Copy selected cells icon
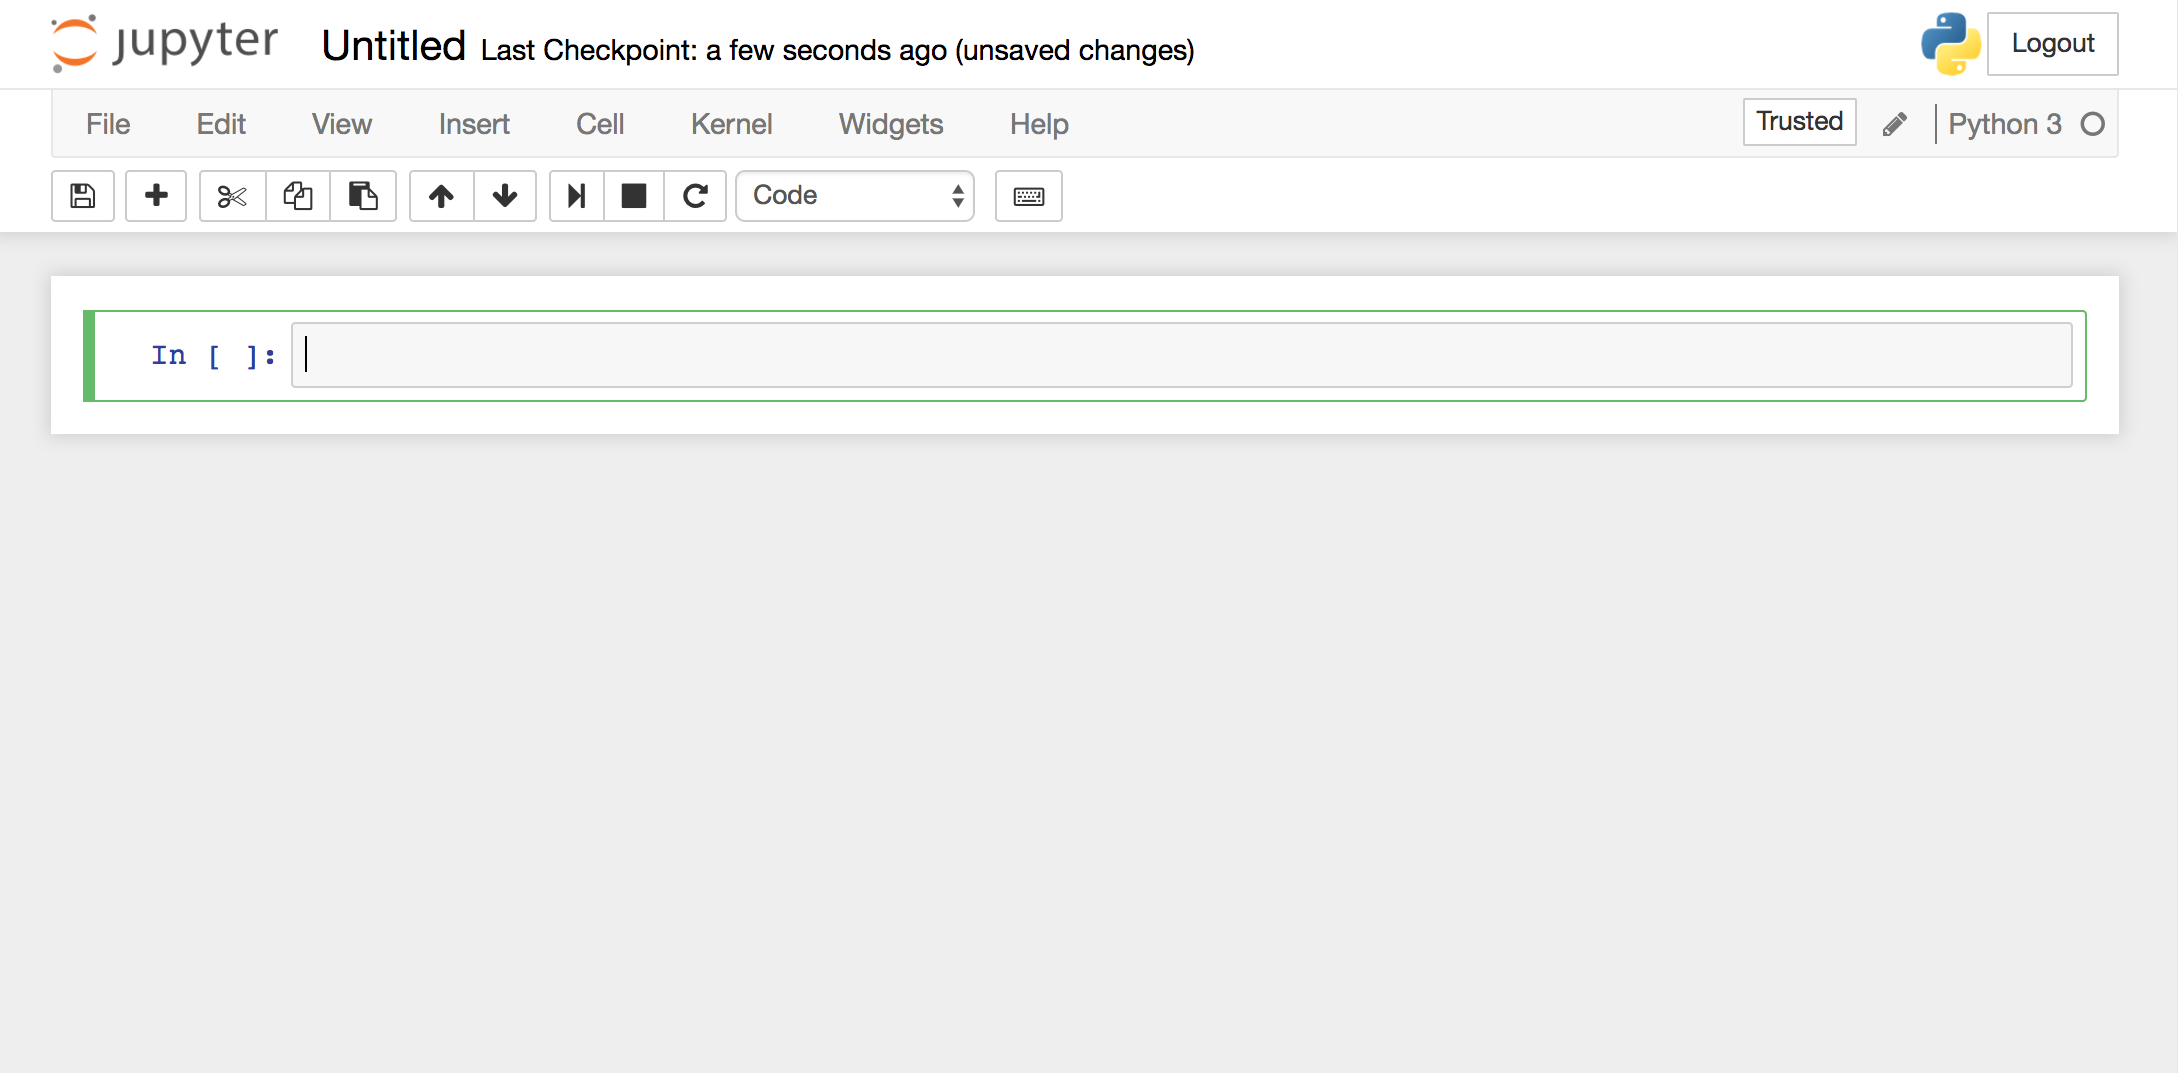This screenshot has width=2178, height=1073. [298, 196]
